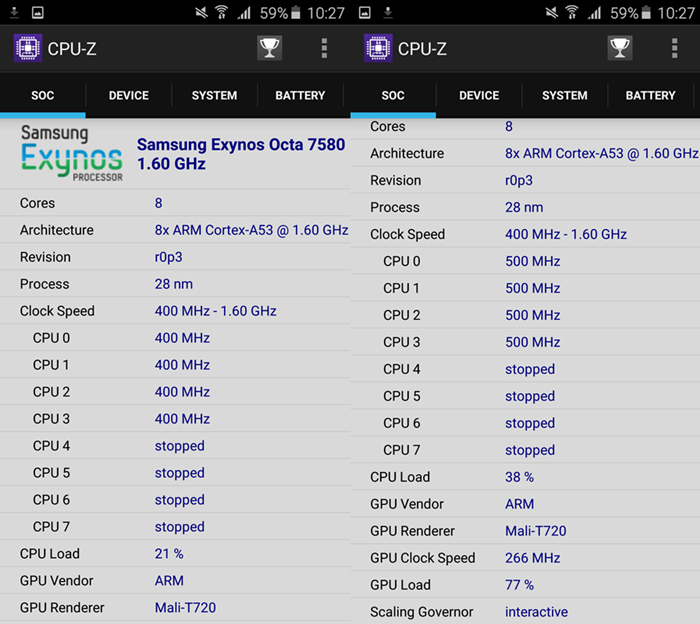
Task: Tap the download status icon in left status bar
Action: tap(14, 12)
